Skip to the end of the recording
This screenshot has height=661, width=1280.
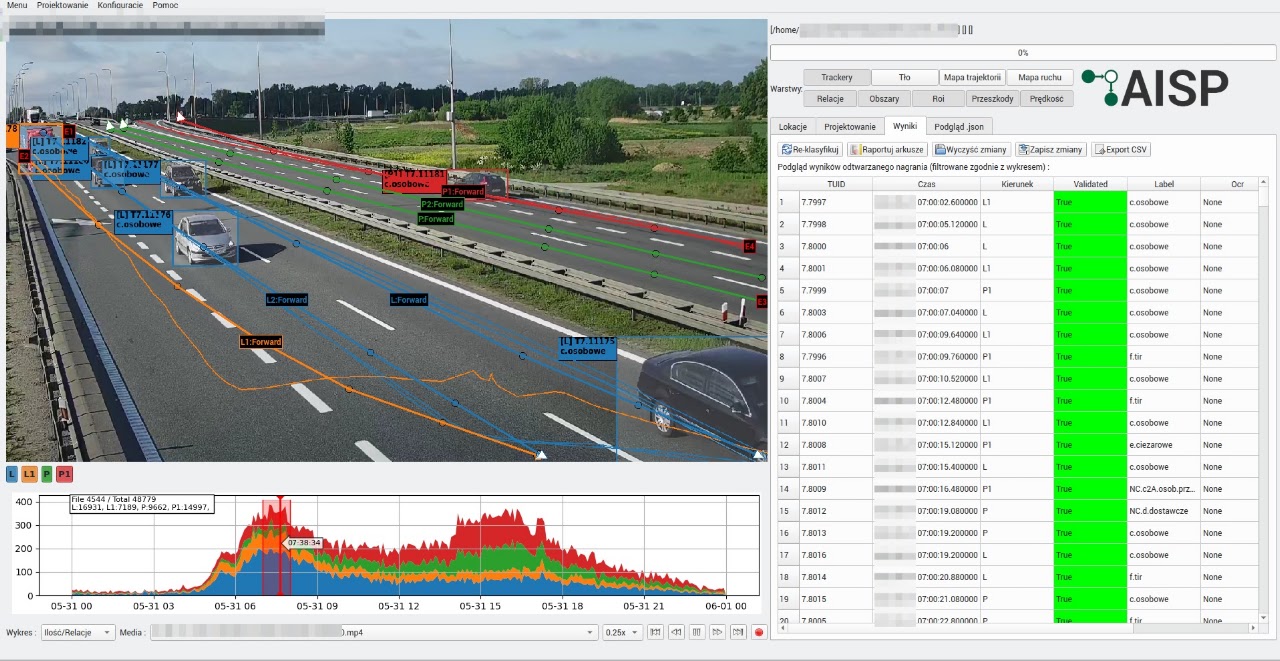[x=738, y=632]
